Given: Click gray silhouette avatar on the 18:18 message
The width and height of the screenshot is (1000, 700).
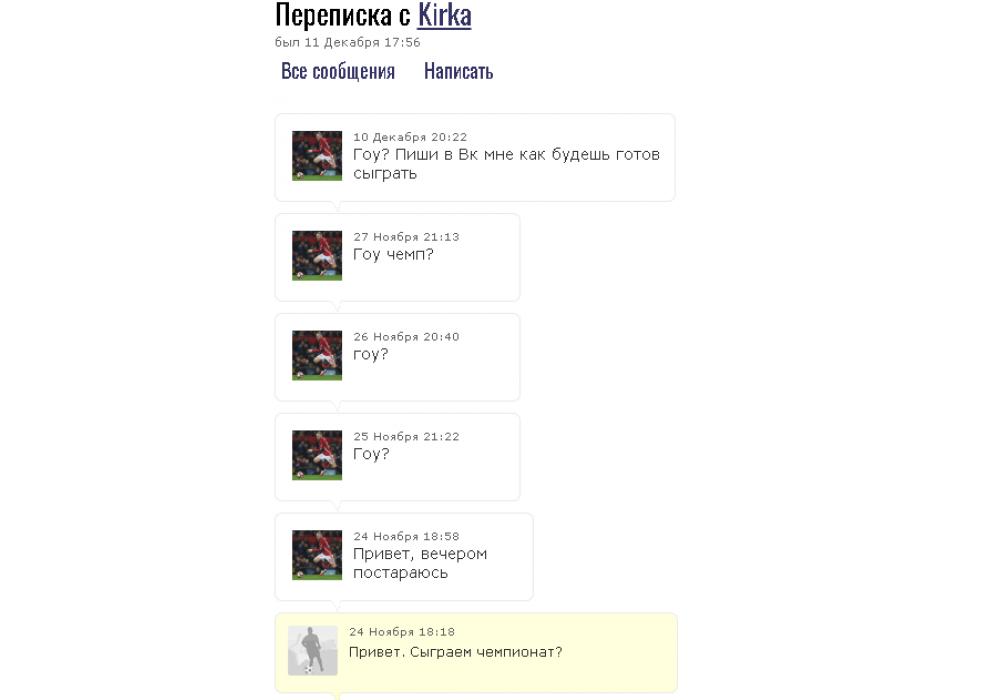Looking at the screenshot, I should pos(312,650).
